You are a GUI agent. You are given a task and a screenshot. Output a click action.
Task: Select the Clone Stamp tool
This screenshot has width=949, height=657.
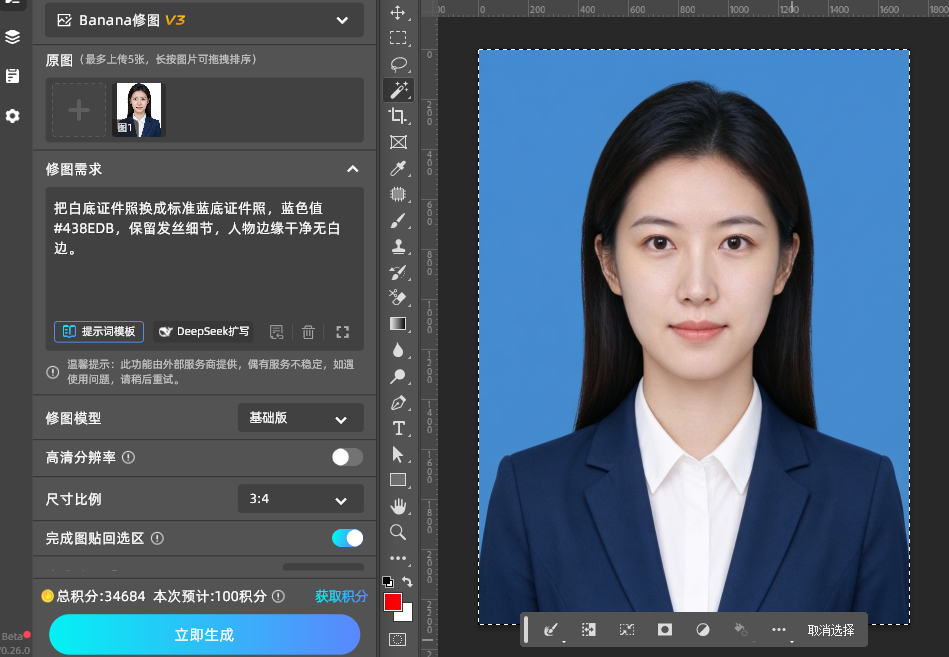pos(398,247)
